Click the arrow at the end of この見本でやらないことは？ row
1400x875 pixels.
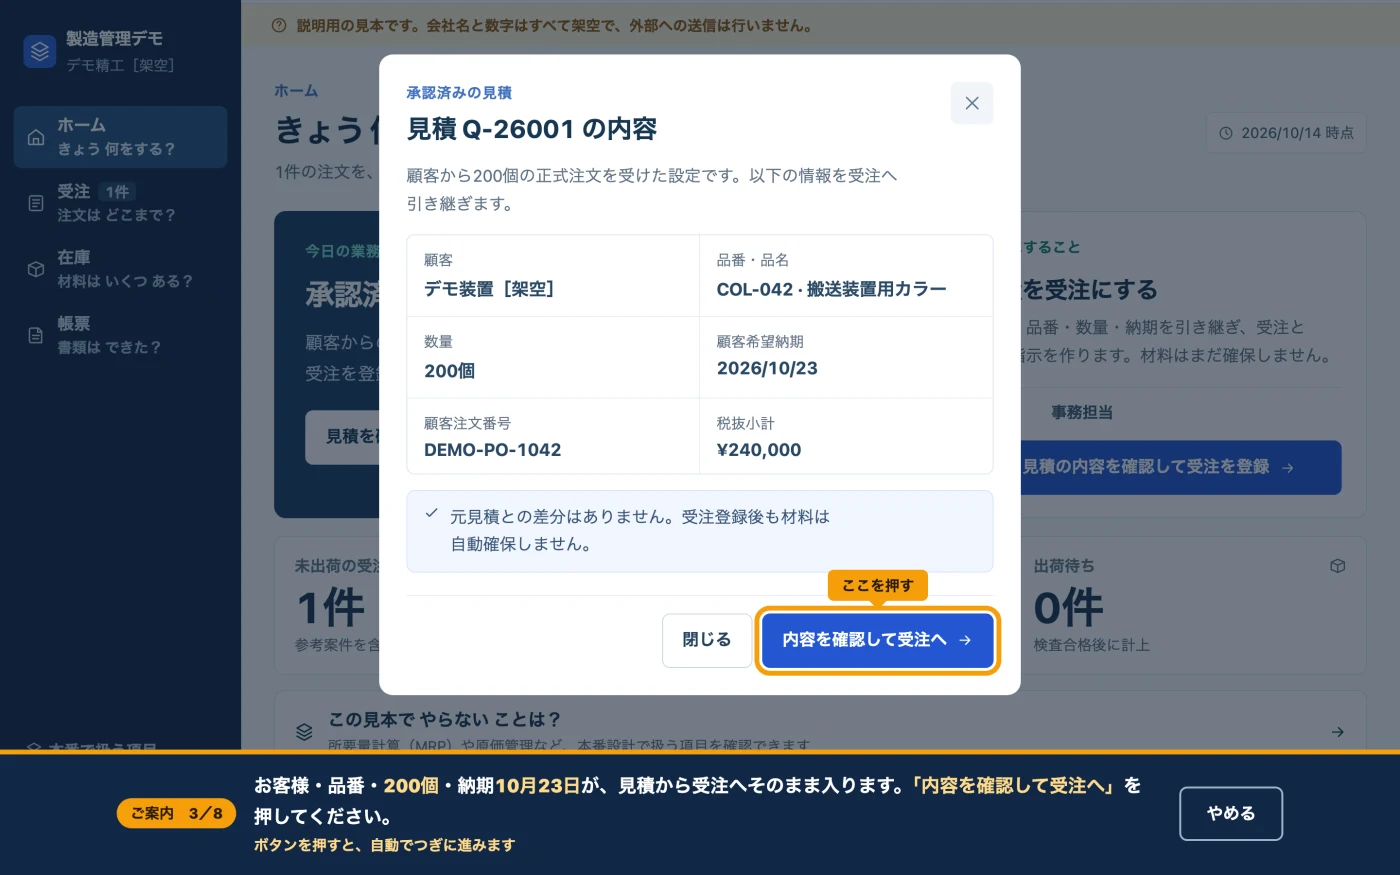pyautogui.click(x=1337, y=732)
